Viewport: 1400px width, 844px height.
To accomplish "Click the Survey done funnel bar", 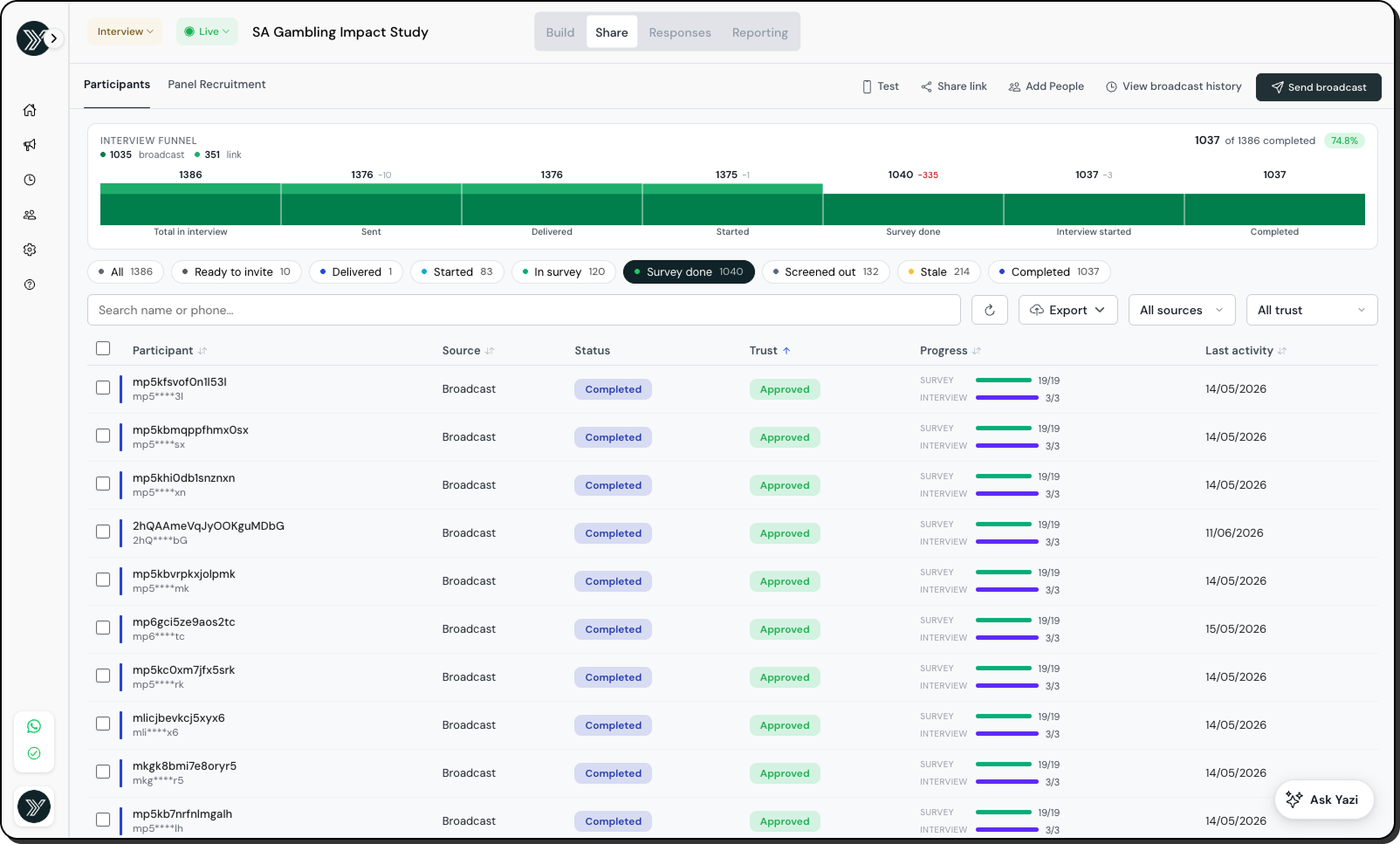I will coord(913,209).
